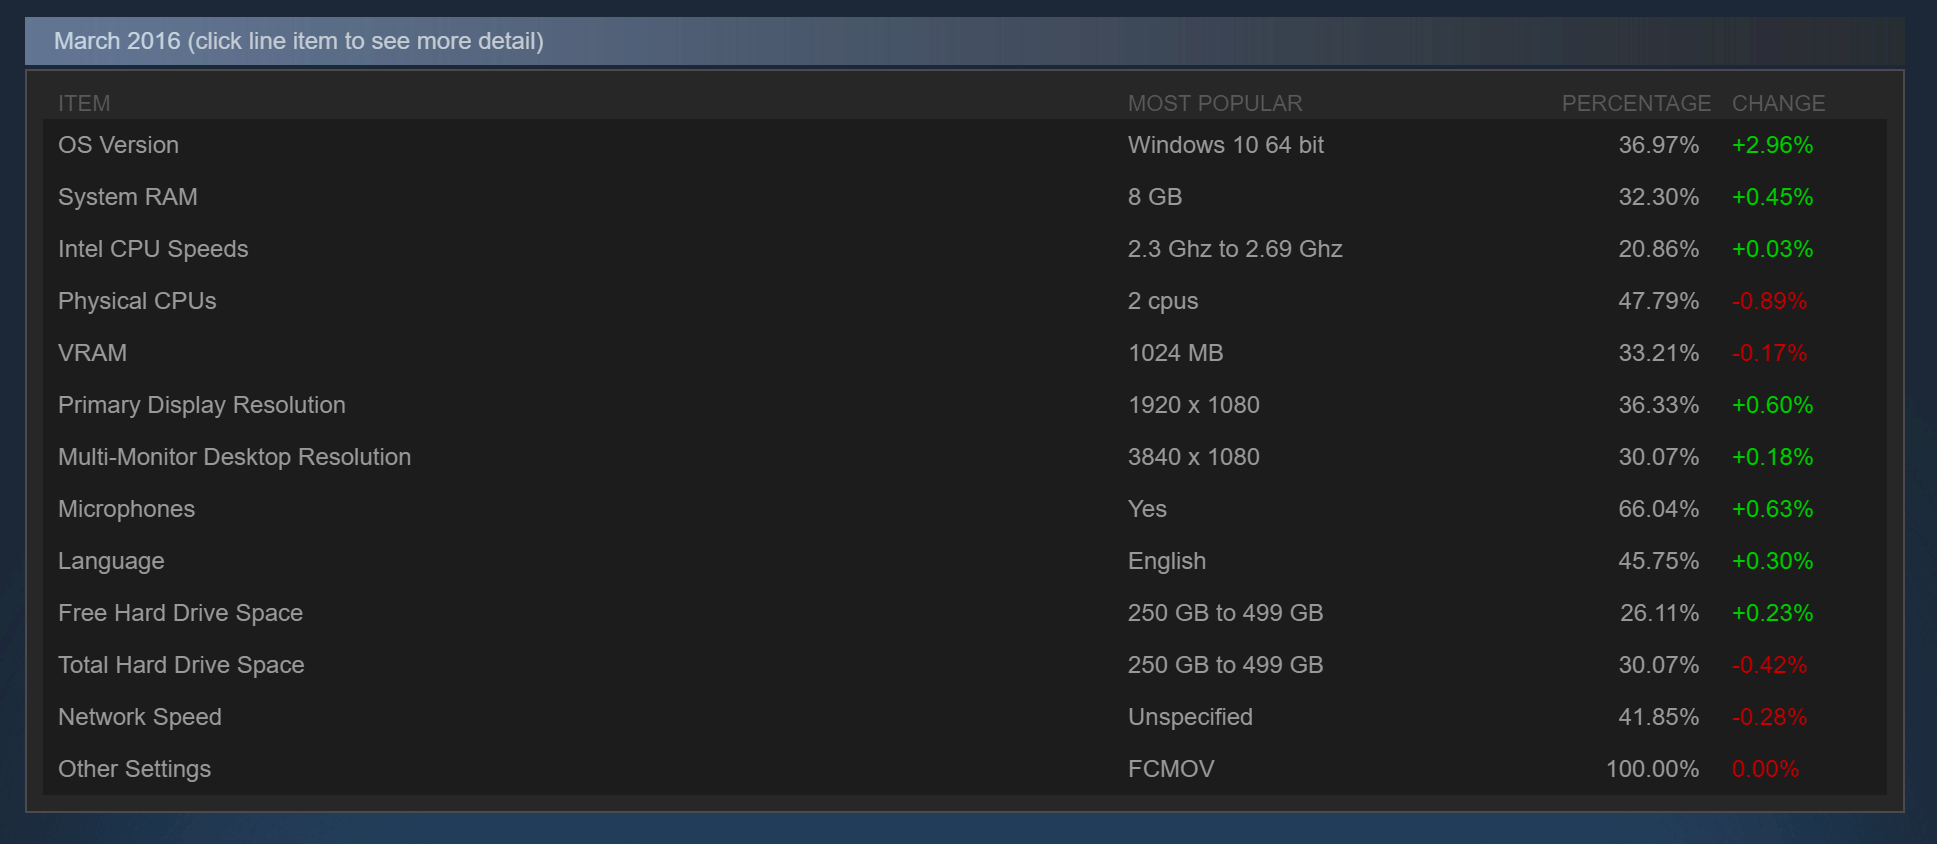This screenshot has width=1937, height=844.
Task: Click the ITEM column header
Action: 84,103
